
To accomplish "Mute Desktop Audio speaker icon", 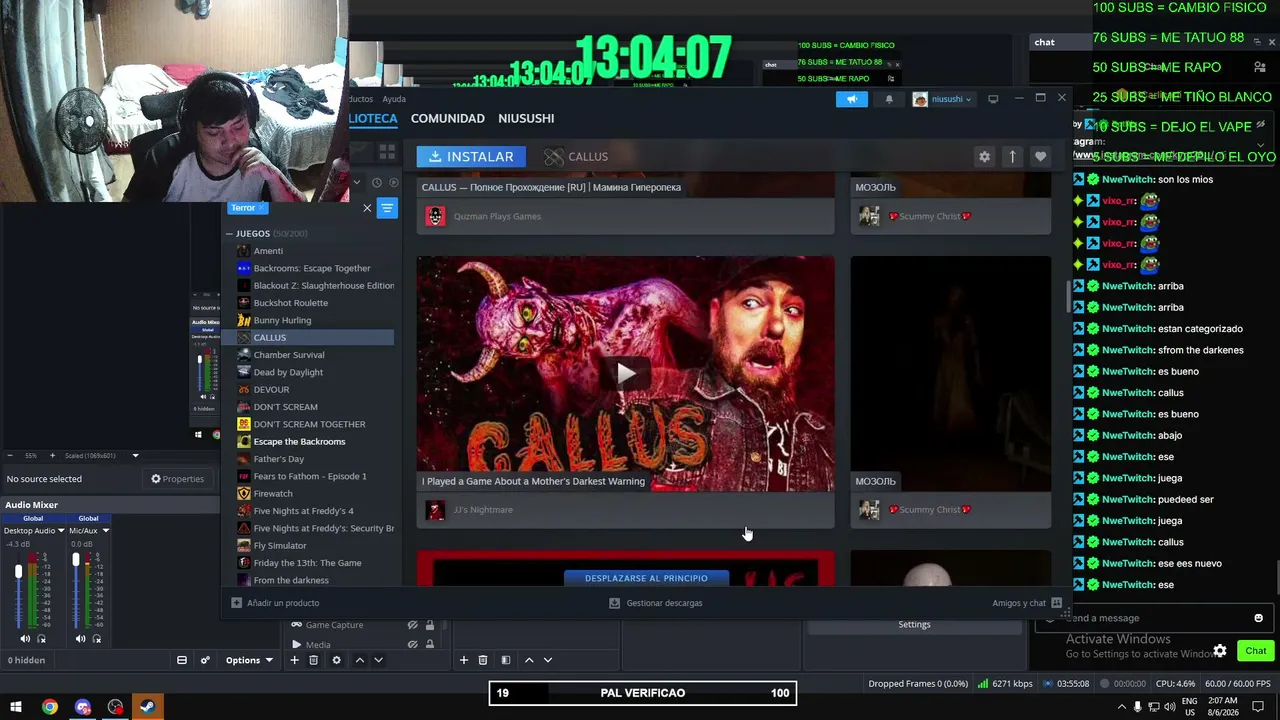I will (x=25, y=639).
